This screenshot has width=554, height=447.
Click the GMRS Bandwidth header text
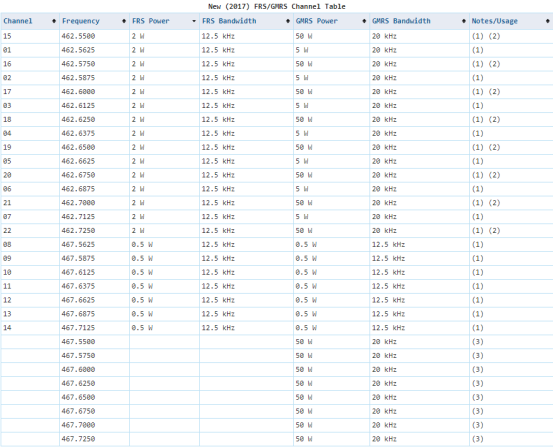click(401, 21)
